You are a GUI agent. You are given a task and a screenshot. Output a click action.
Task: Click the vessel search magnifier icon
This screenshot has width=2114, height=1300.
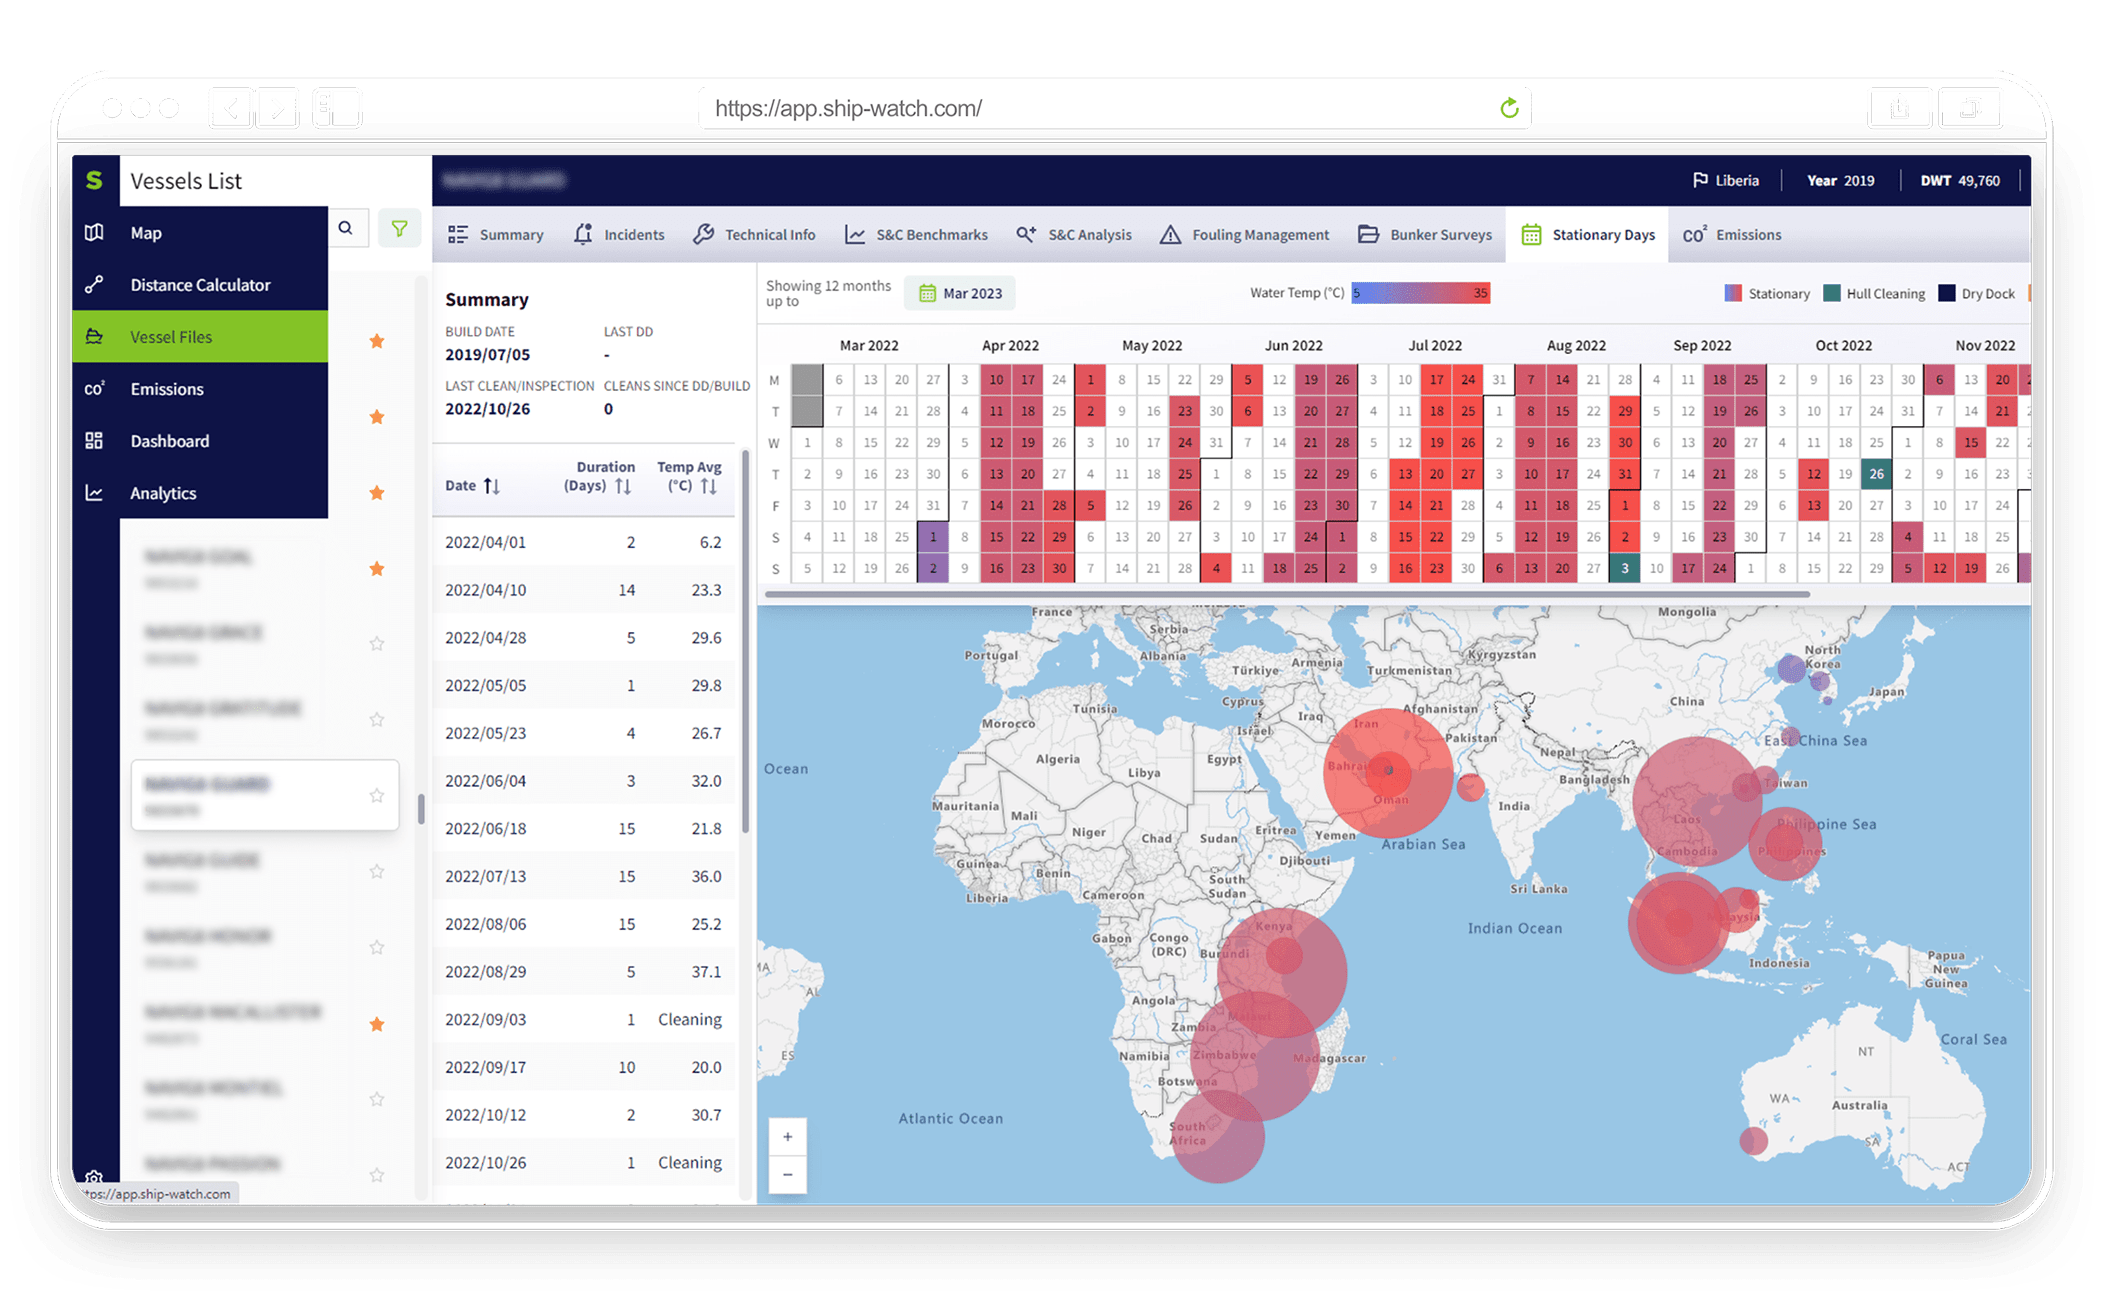click(x=346, y=228)
